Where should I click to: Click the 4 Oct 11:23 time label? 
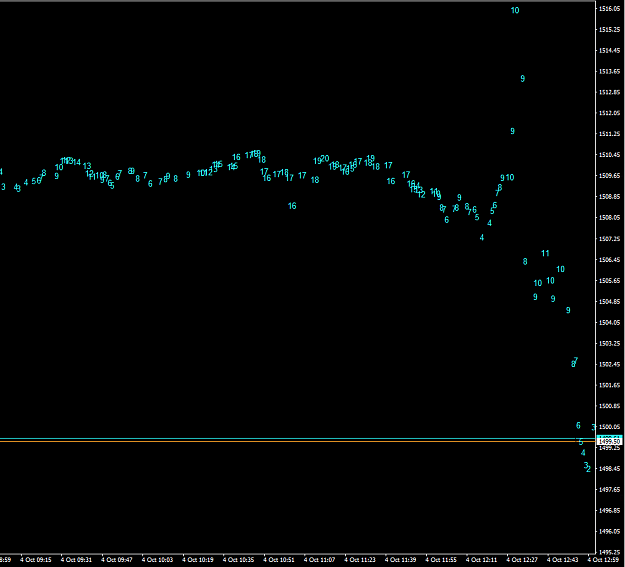[360, 560]
